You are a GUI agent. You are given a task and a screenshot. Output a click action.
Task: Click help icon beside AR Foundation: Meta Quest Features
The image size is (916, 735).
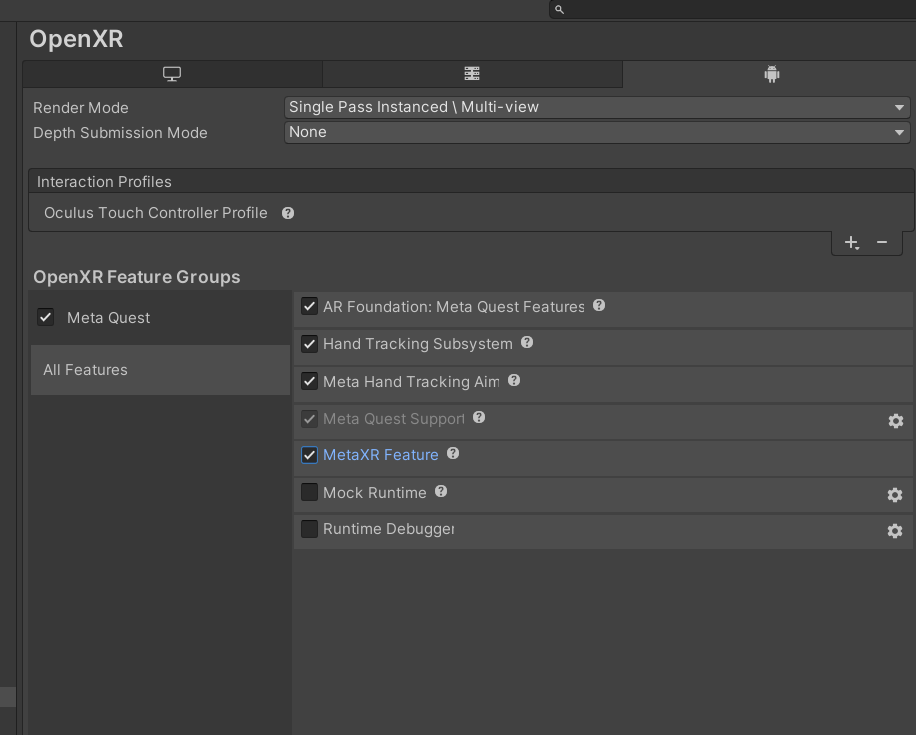pos(599,306)
